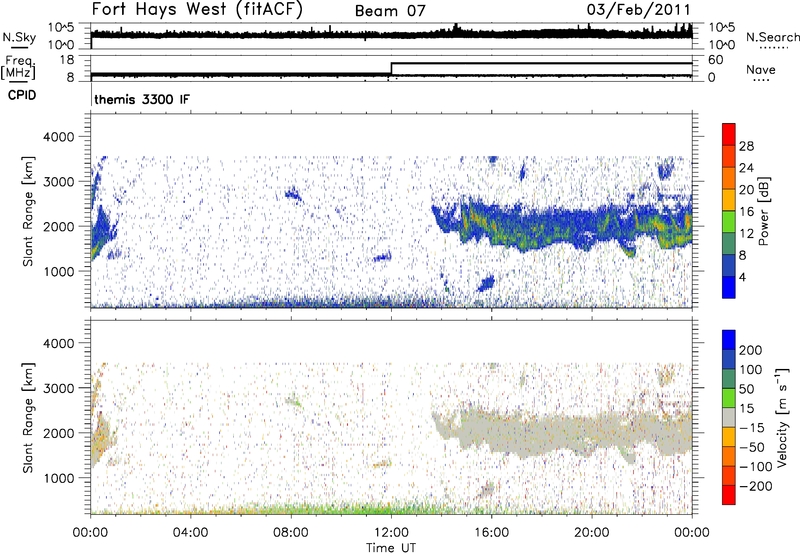Click the "CPID" row label
Image resolution: width=800 pixels, height=554 pixels.
(x=21, y=95)
